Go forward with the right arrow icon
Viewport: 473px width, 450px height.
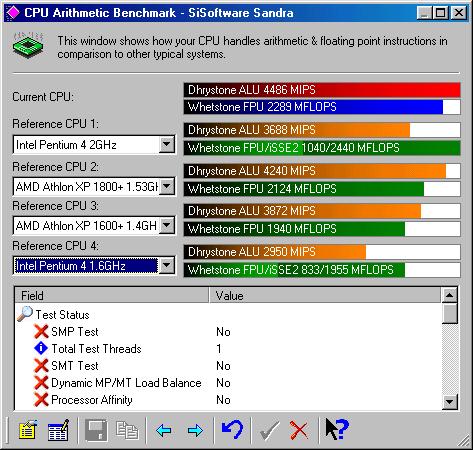[195, 430]
